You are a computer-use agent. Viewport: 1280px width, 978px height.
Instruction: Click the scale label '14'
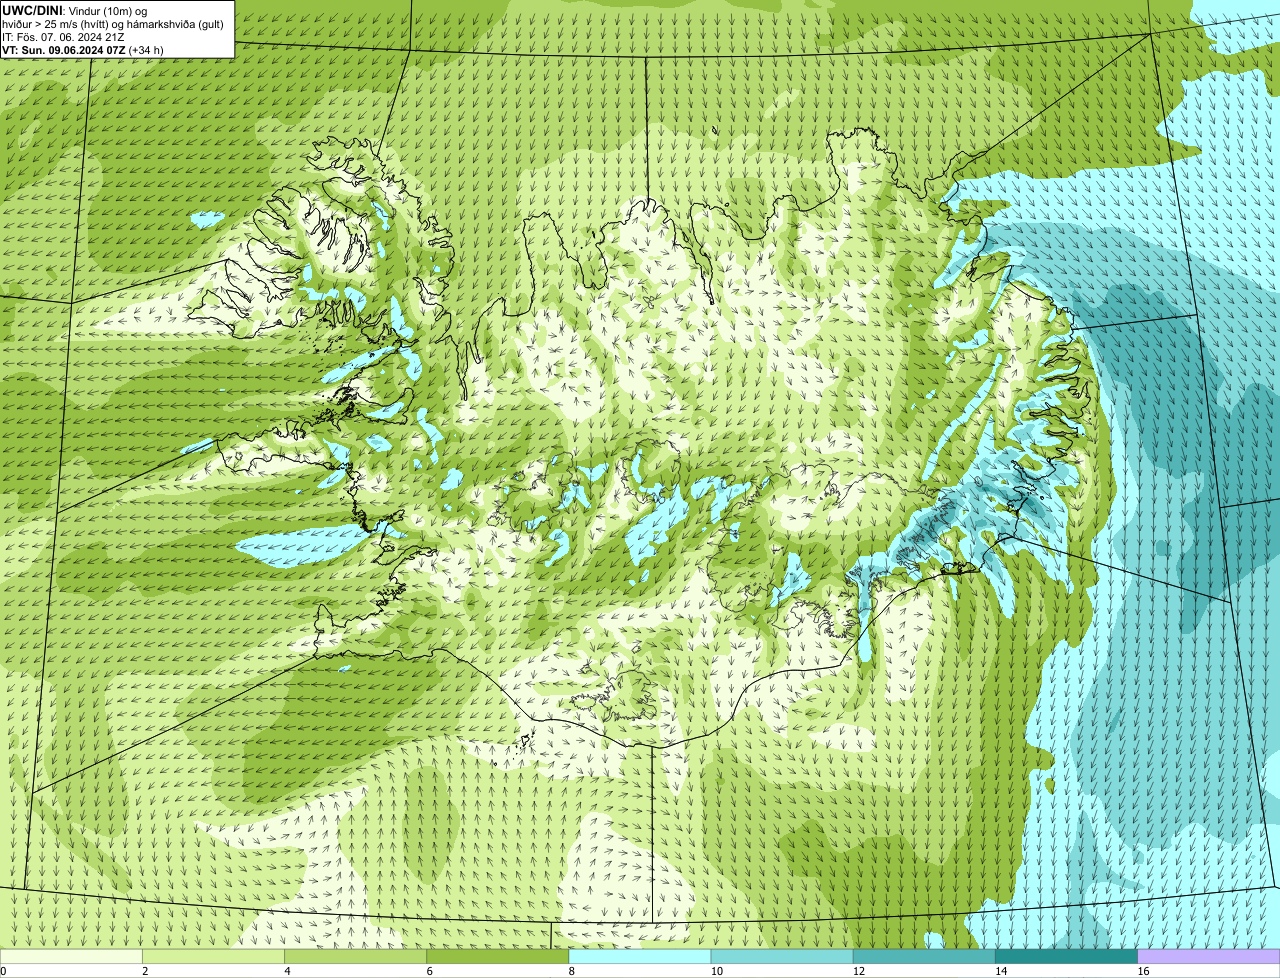(x=1001, y=971)
